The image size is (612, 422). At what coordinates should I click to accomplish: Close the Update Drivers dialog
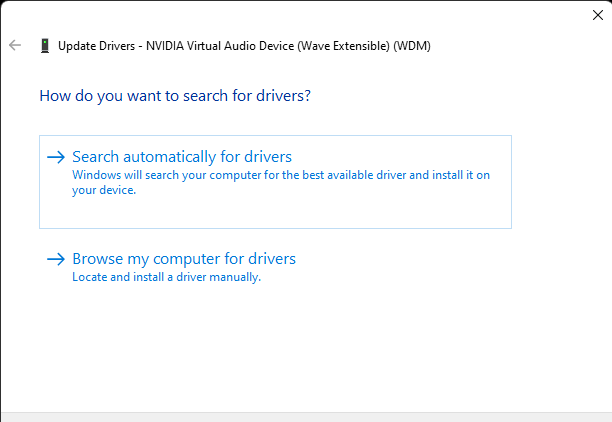click(598, 15)
